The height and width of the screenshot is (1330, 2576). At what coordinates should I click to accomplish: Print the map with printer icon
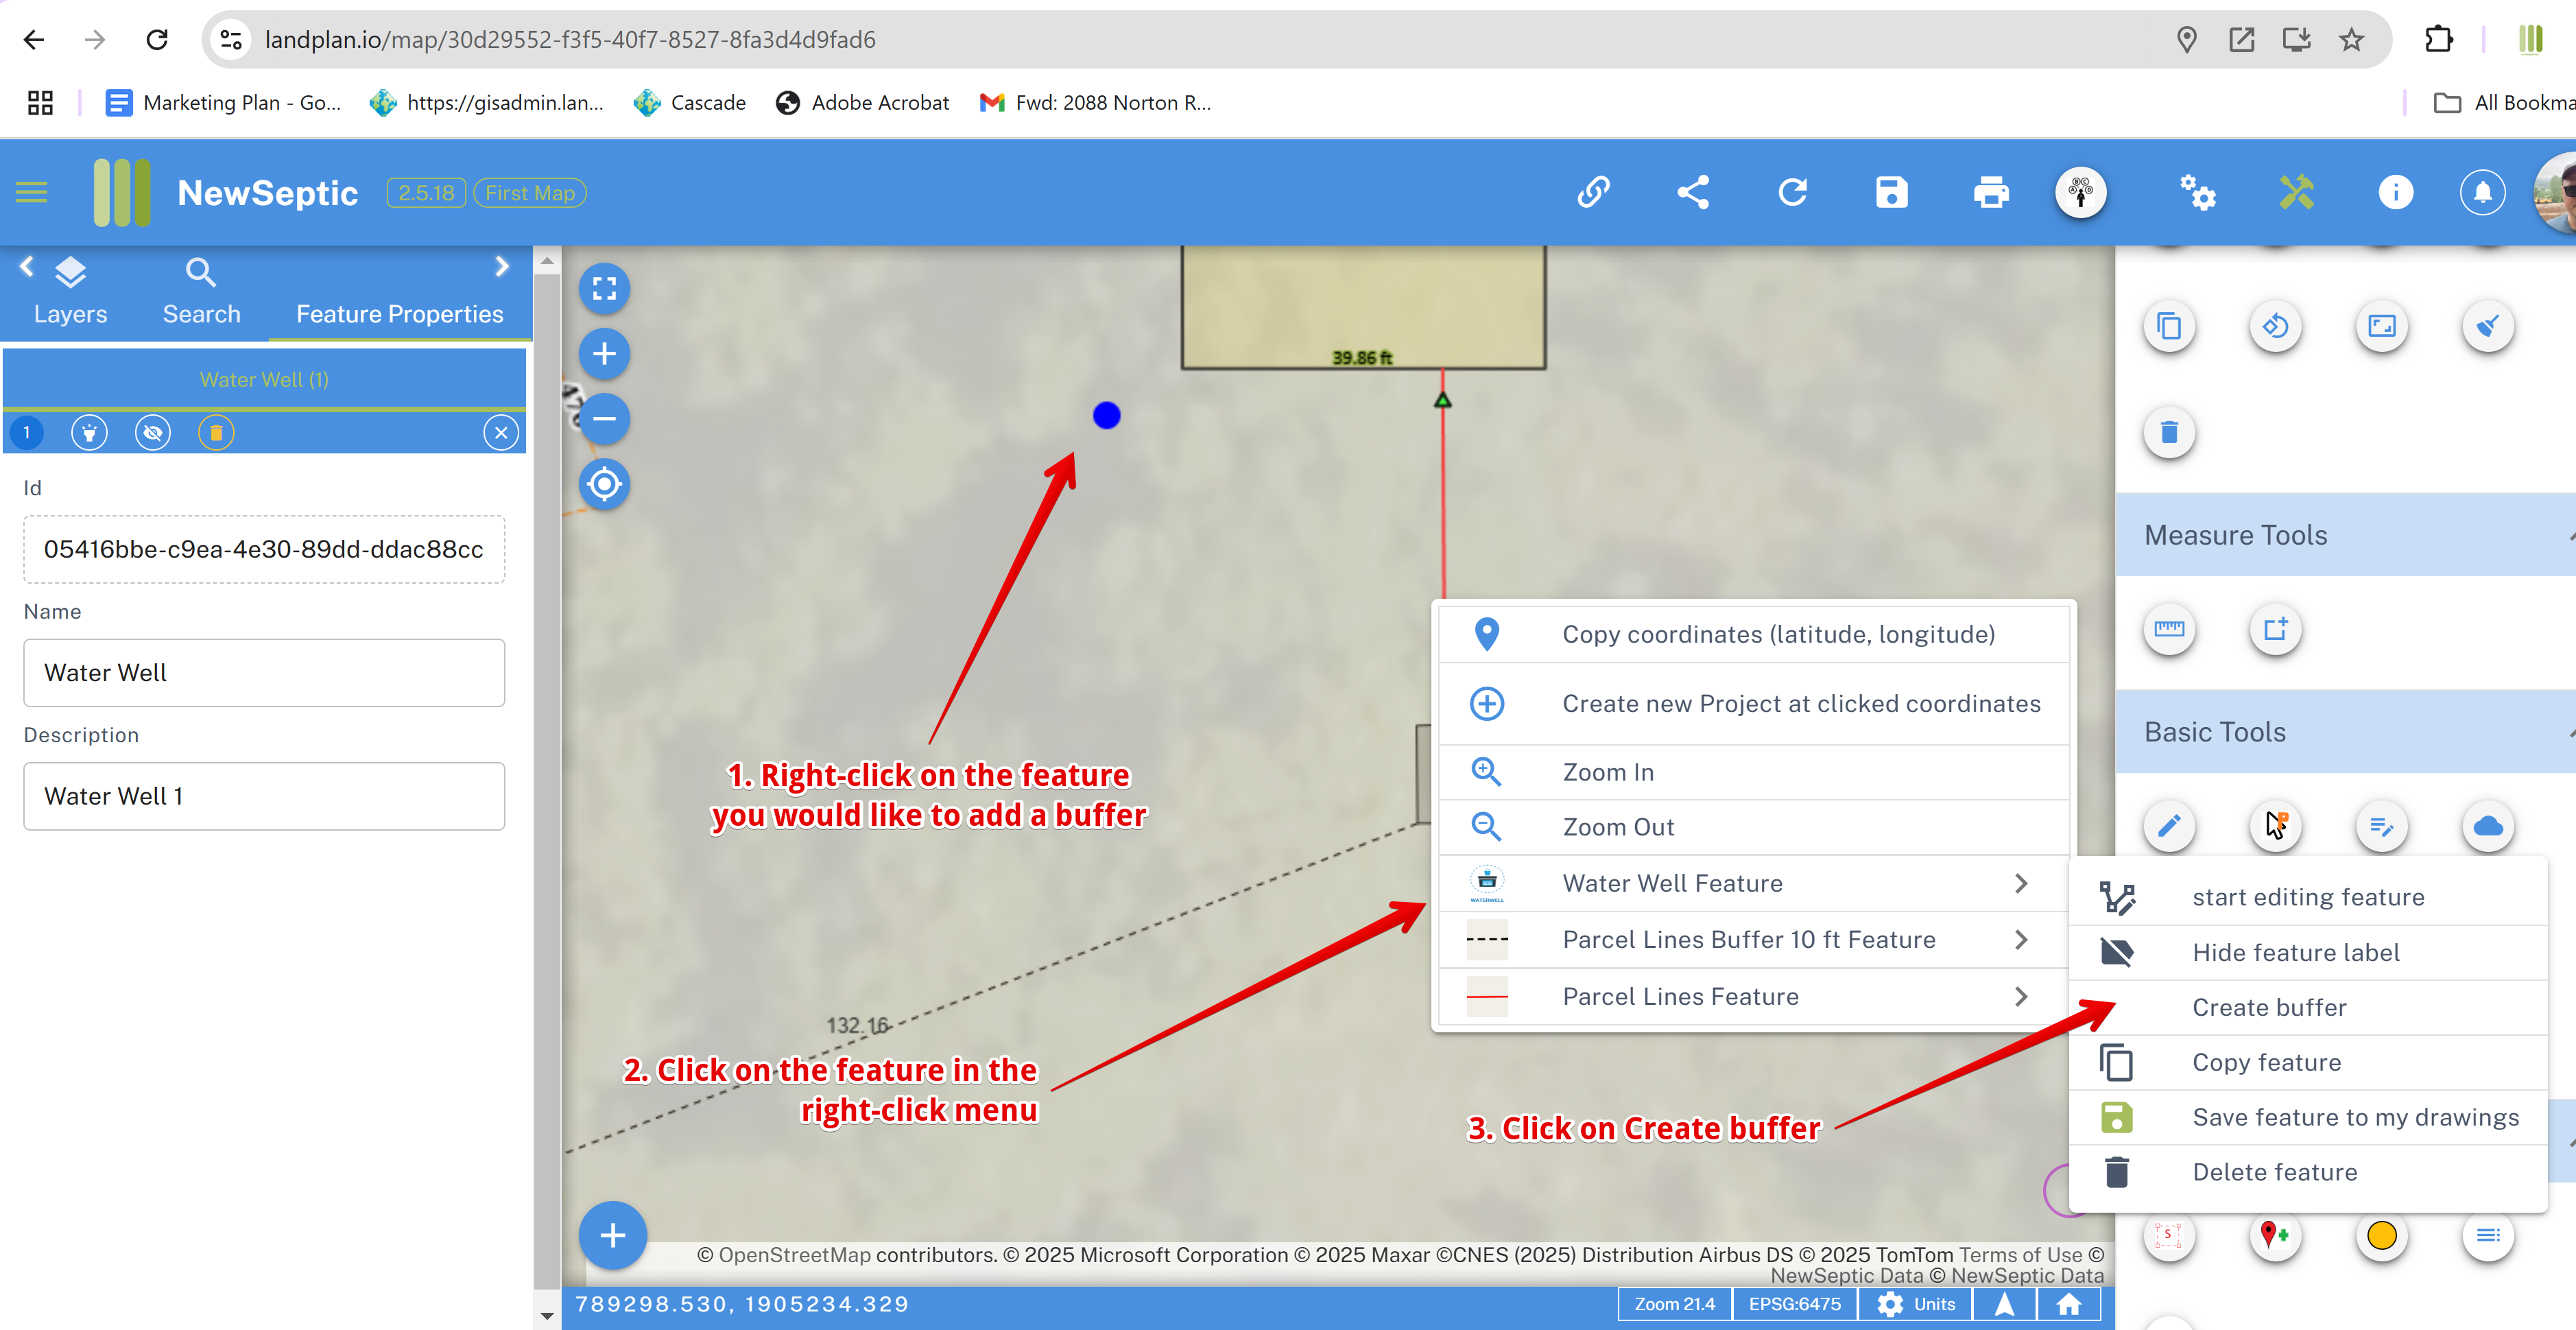1991,192
